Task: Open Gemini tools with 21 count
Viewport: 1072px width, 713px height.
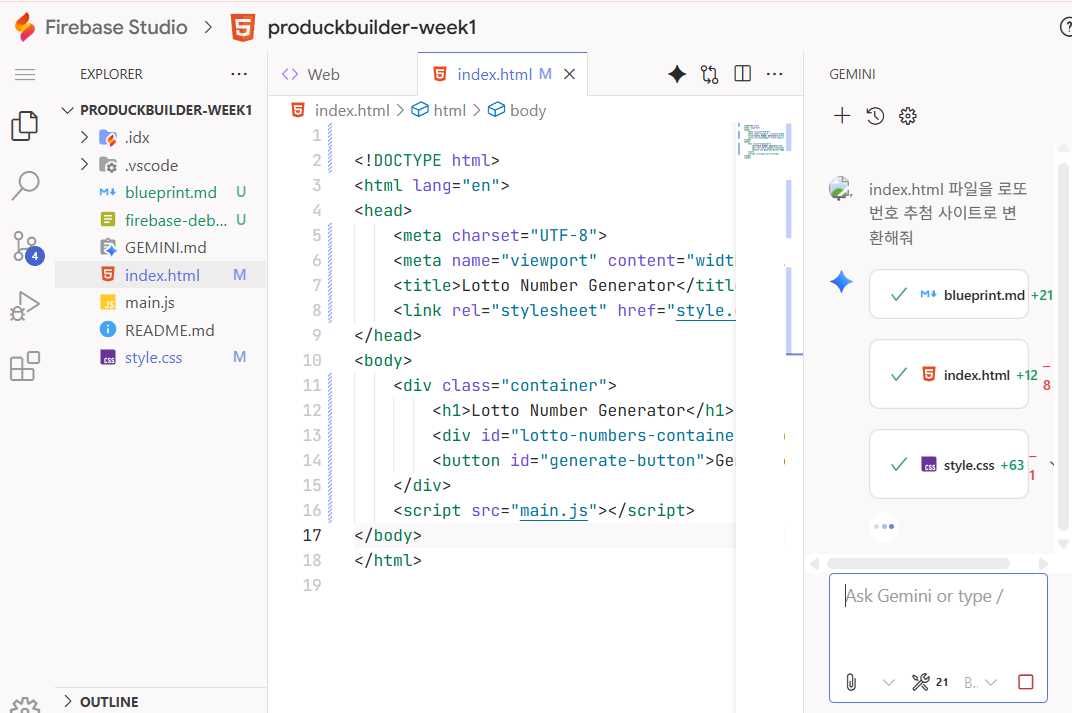Action: click(930, 682)
